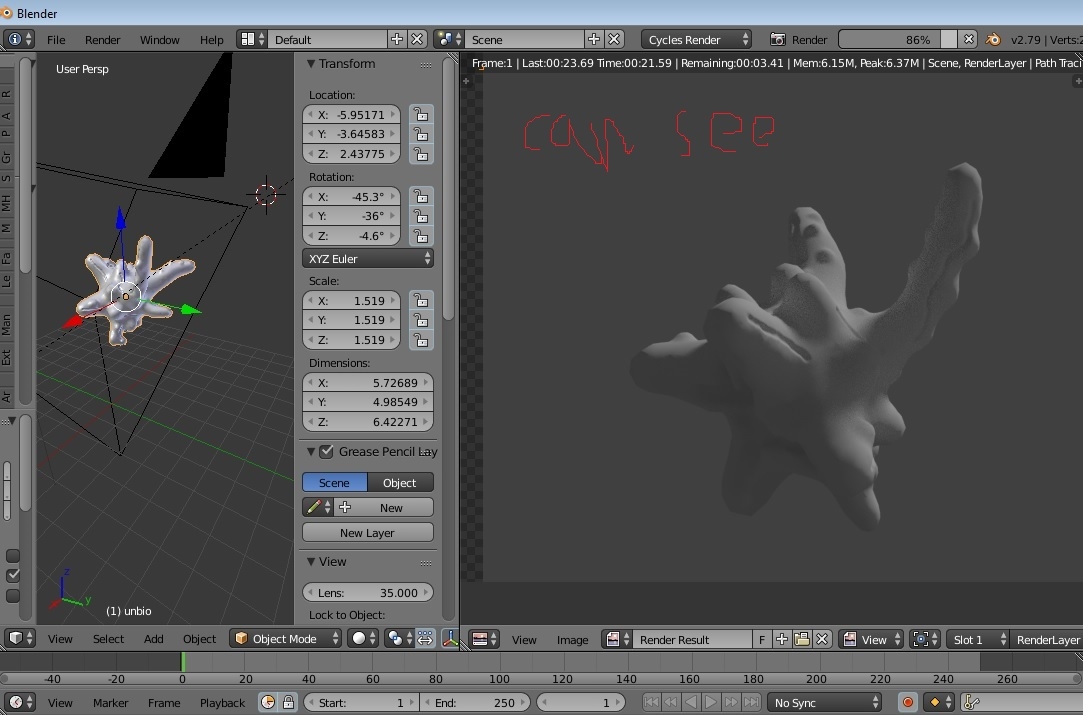Toggle the Grease Pencil Layers checkbox
This screenshot has height=715, width=1083.
click(326, 452)
